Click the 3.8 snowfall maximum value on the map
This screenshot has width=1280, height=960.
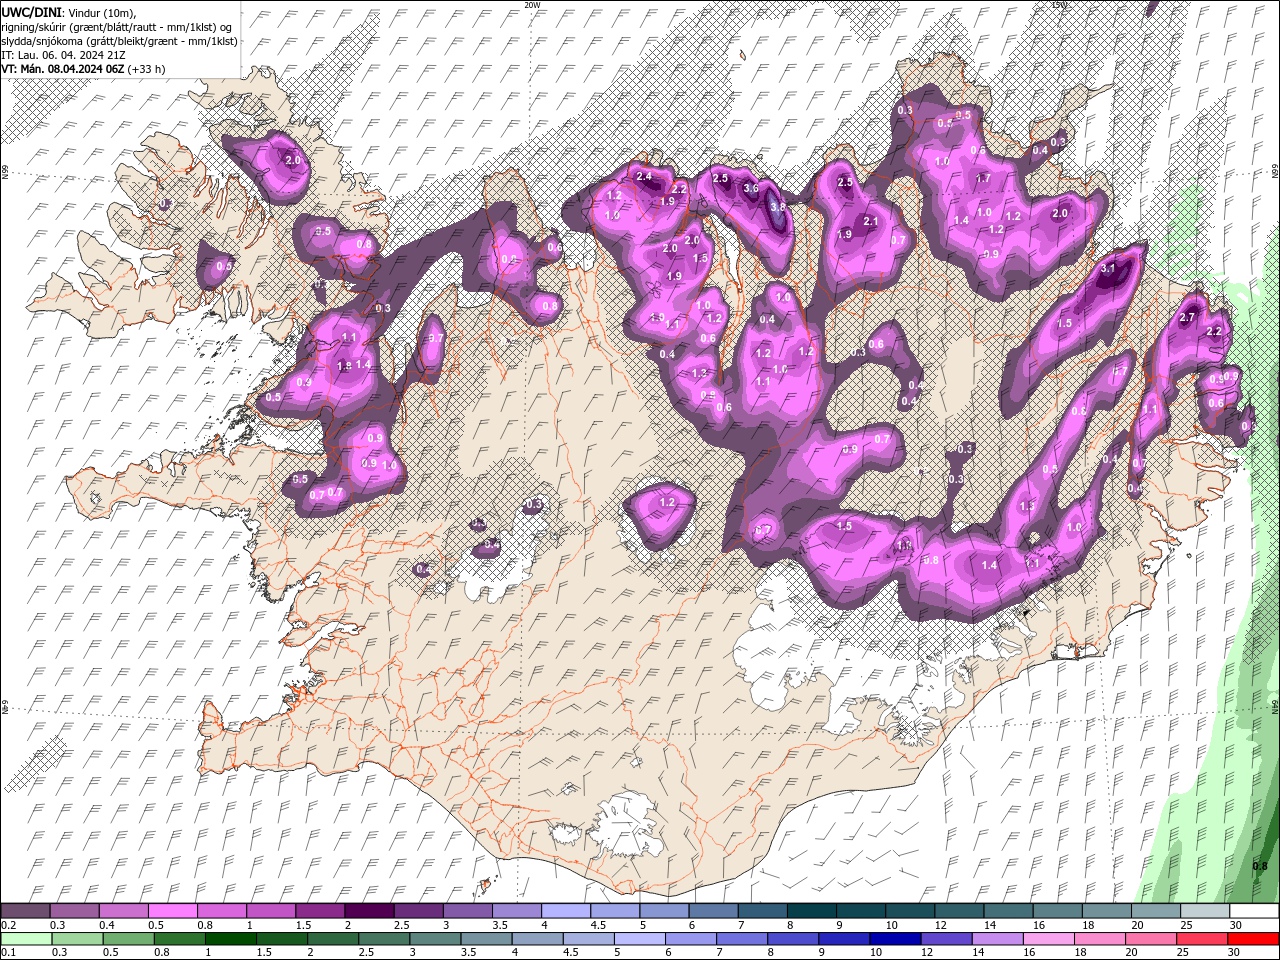(778, 207)
